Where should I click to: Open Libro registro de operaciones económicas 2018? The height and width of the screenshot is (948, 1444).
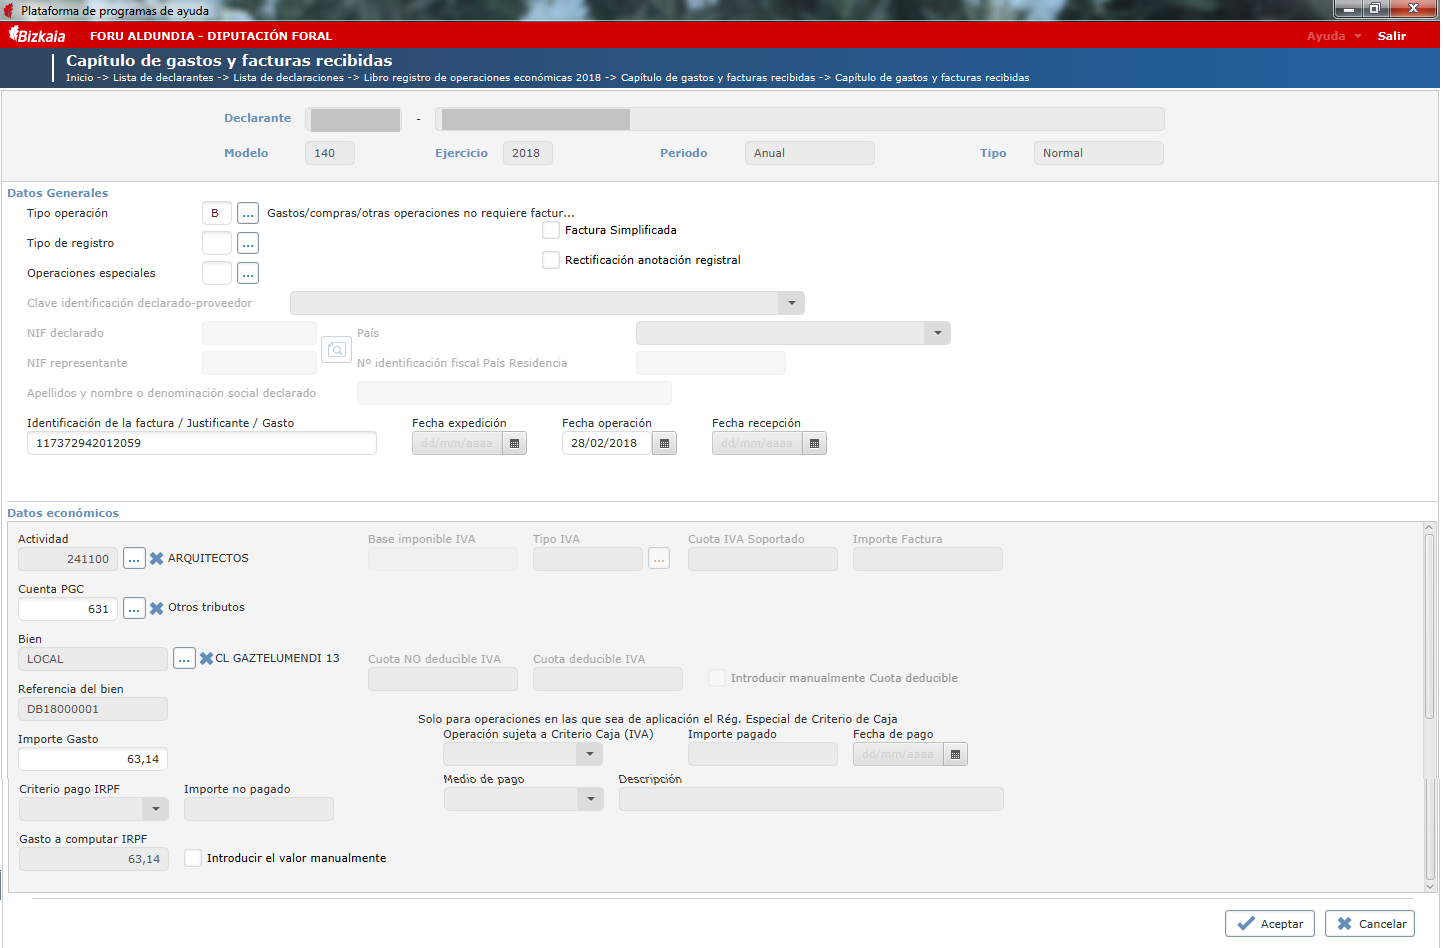pyautogui.click(x=482, y=78)
